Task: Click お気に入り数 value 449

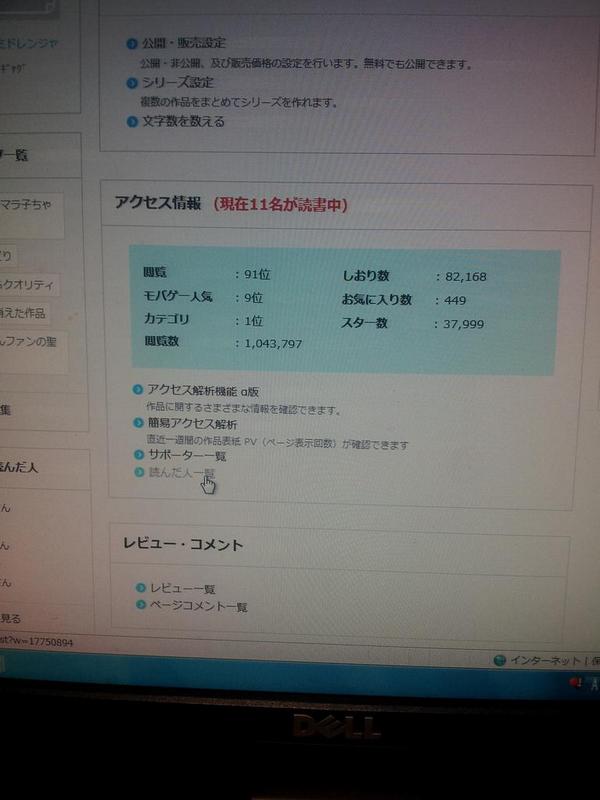Action: tap(455, 301)
